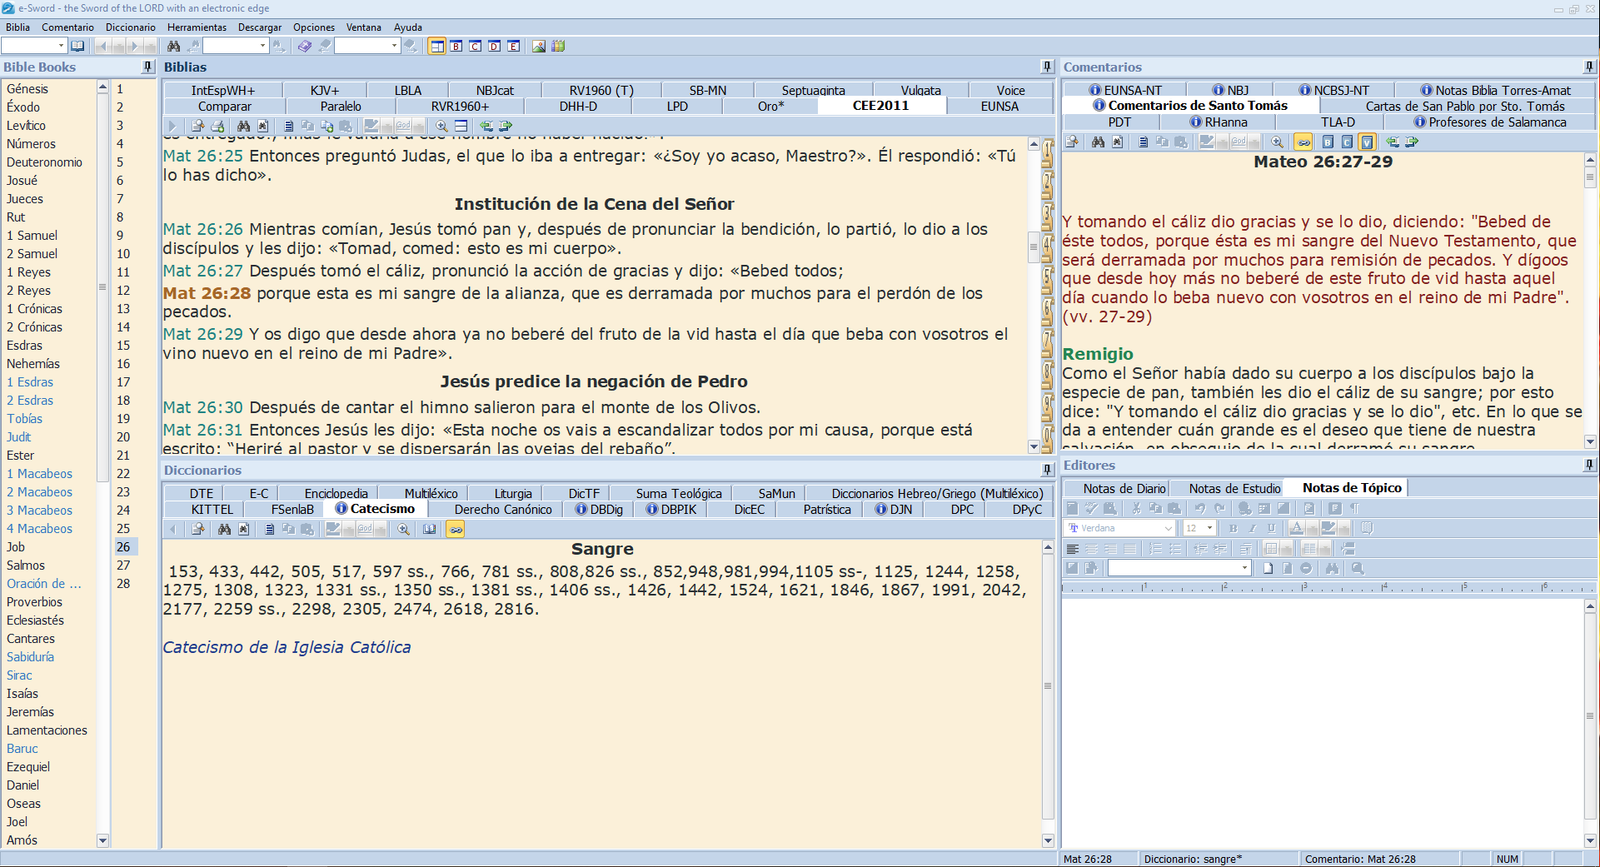Screen dimensions: 1600x867
Task: Toggle the link sync button in Comentarios toolbar
Action: coord(1303,142)
